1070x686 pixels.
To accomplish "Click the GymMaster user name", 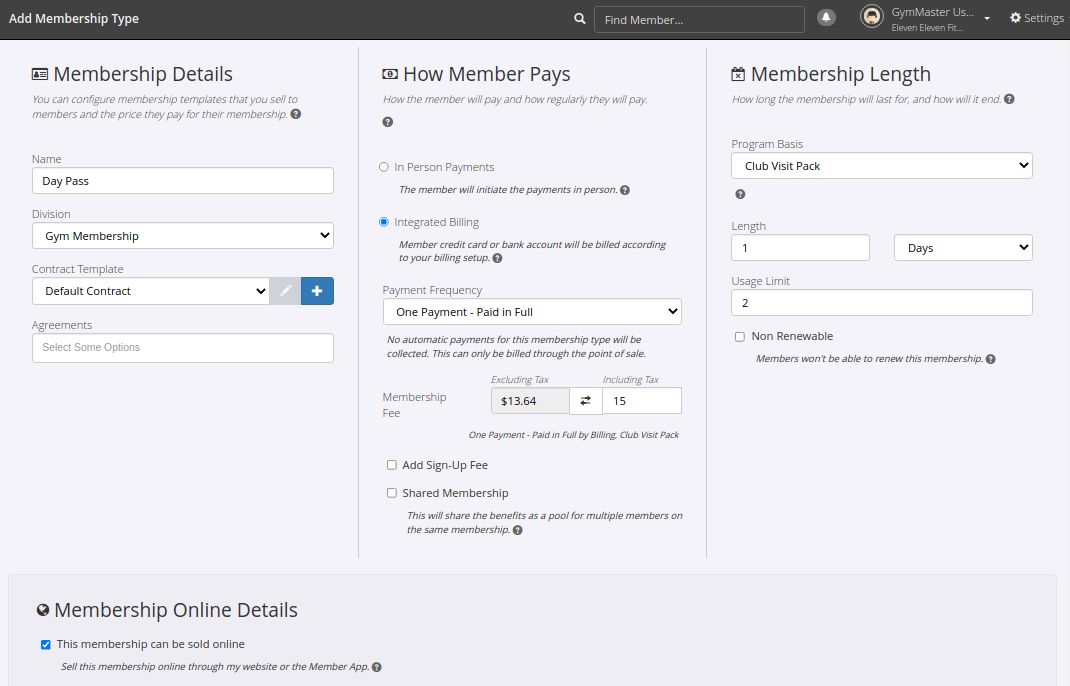I will click(x=932, y=12).
